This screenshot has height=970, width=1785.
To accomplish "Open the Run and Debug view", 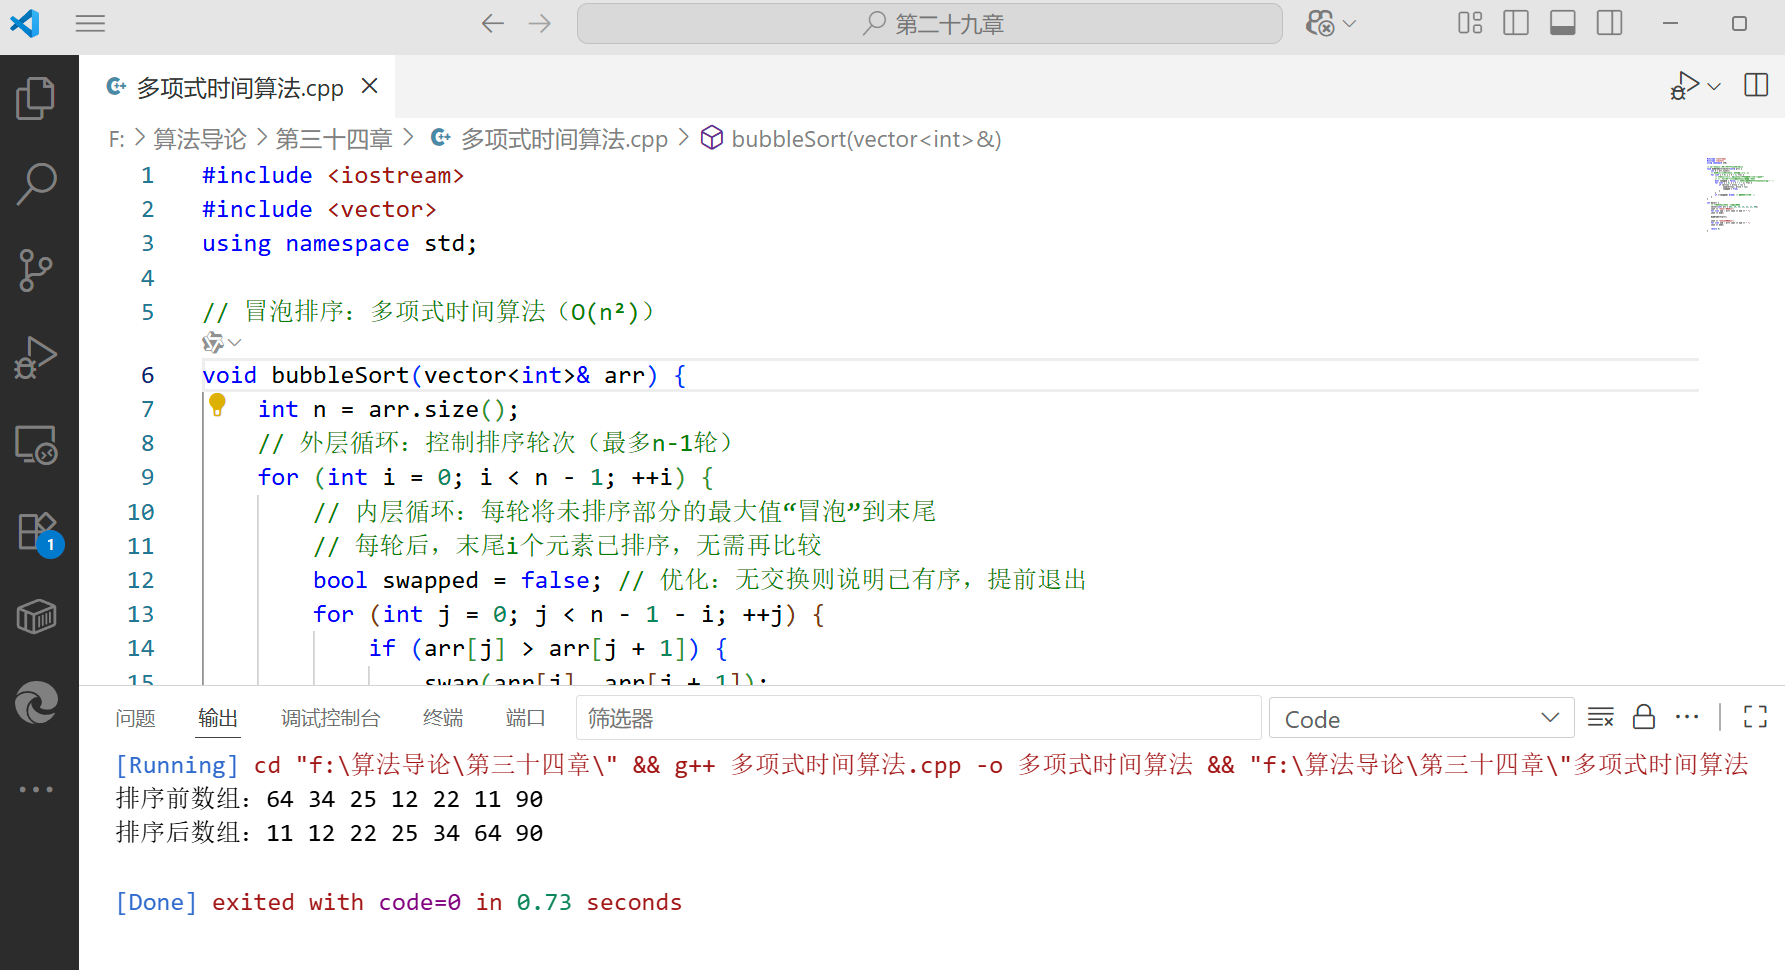I will point(36,357).
